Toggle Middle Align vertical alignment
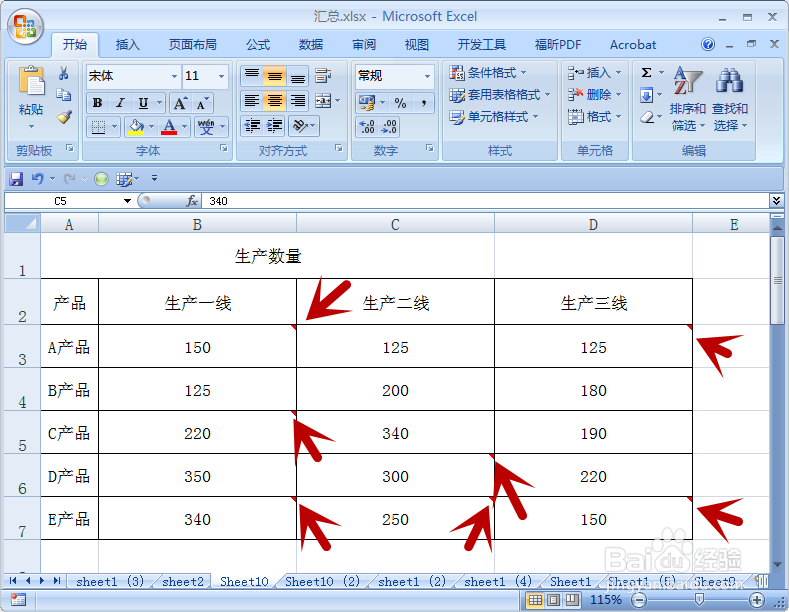Screen dimensions: 789x612 (274, 76)
